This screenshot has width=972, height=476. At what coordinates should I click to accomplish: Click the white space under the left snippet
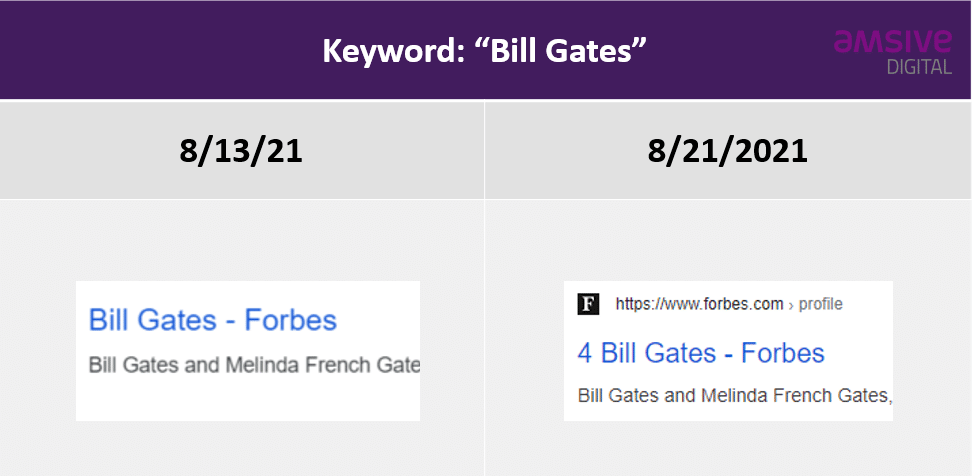(247, 400)
